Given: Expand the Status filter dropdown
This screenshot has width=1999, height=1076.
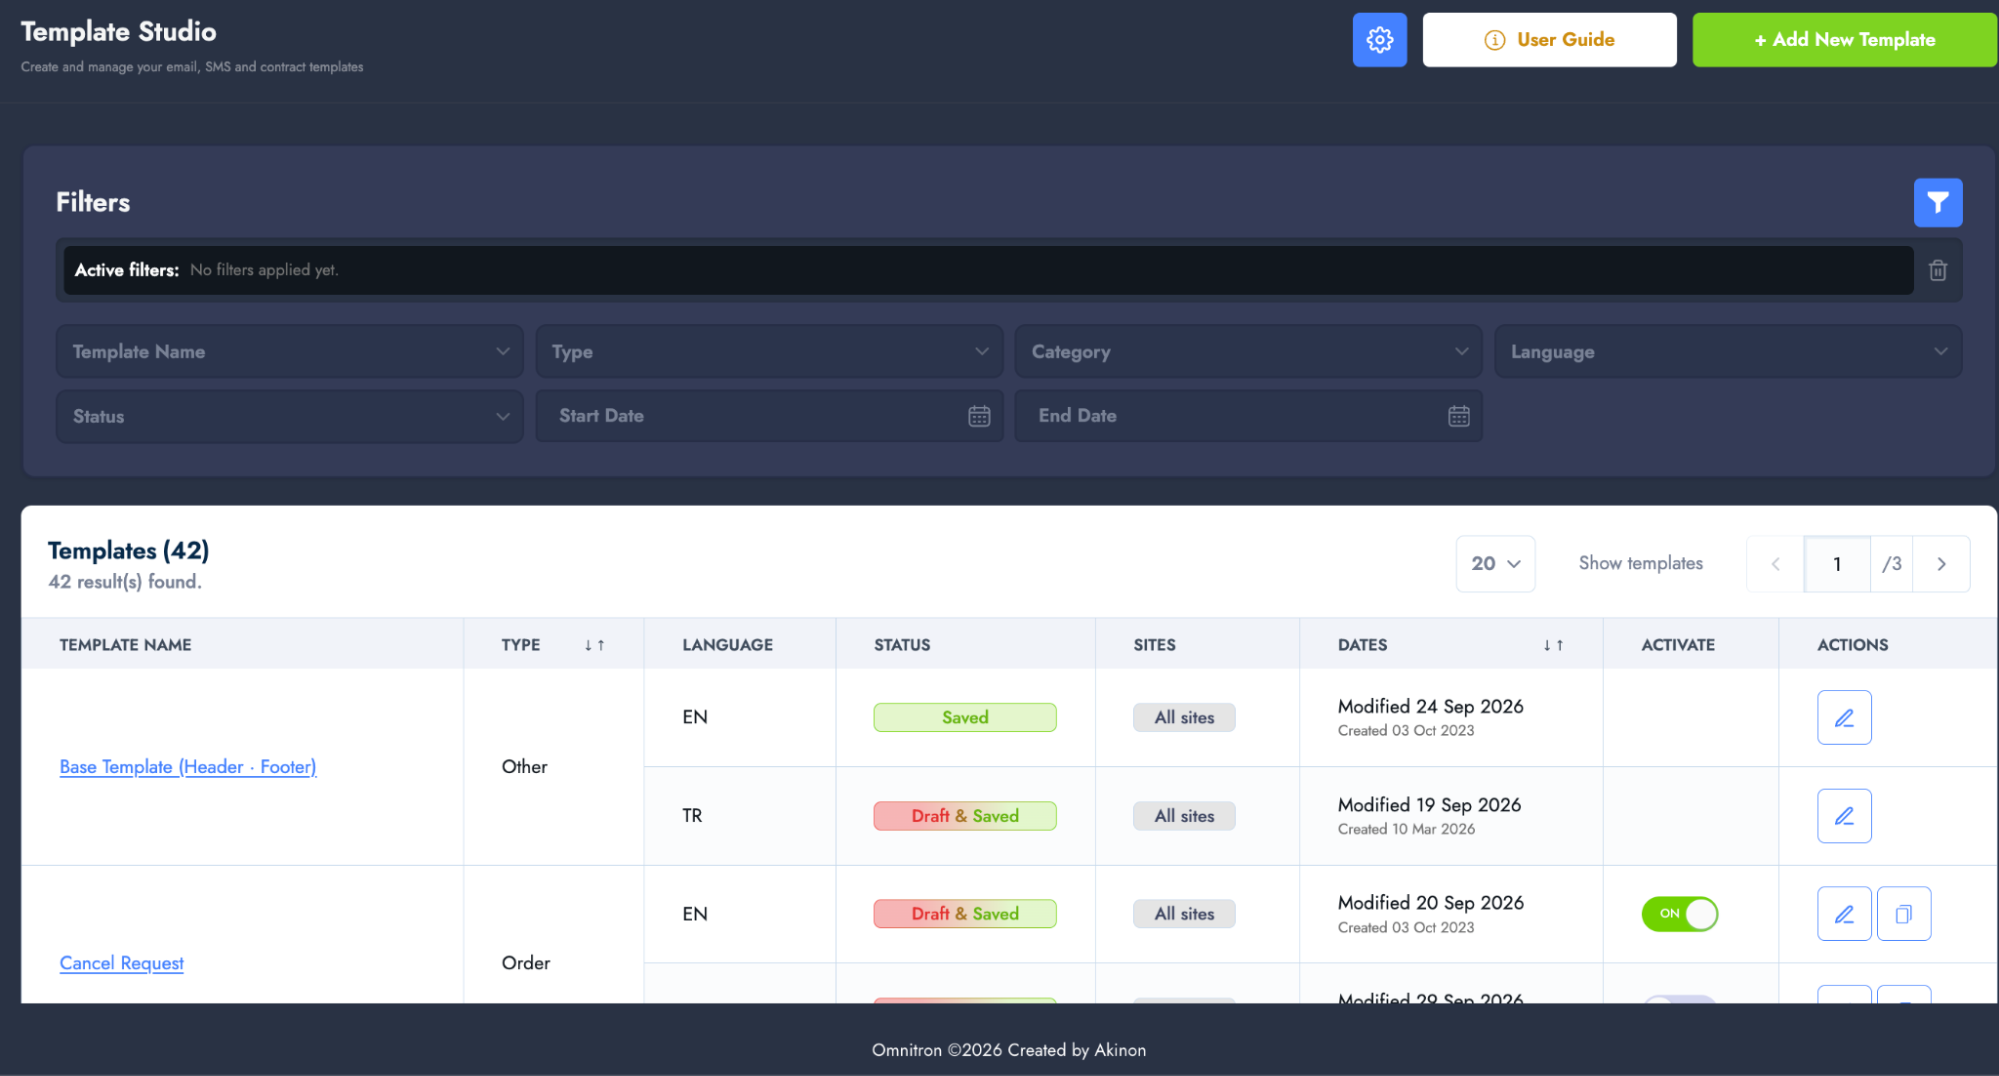Looking at the screenshot, I should [289, 416].
